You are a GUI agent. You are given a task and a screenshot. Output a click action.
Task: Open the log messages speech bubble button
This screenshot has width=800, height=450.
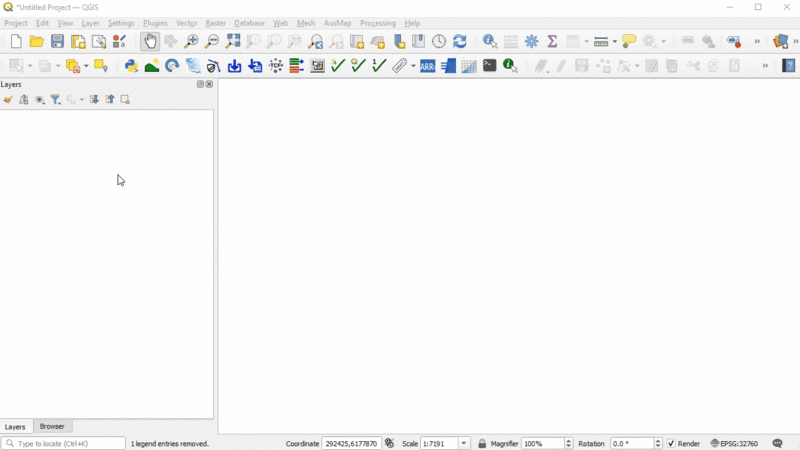(778, 443)
